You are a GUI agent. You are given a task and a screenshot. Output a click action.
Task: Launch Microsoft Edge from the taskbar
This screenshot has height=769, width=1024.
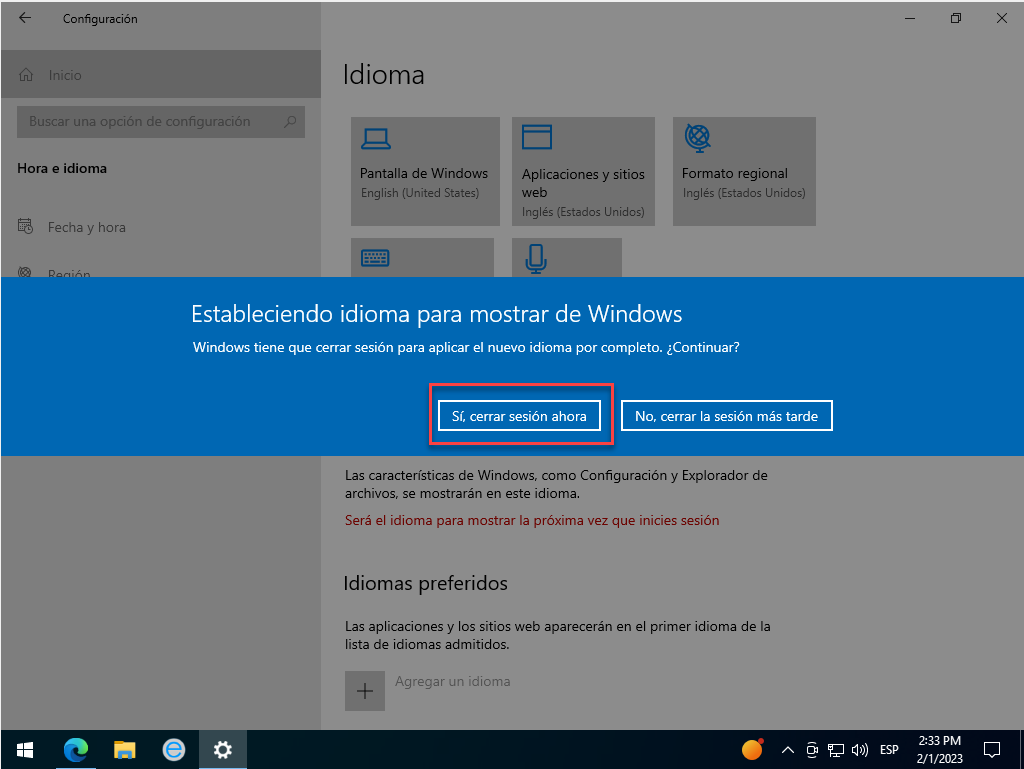pyautogui.click(x=76, y=750)
